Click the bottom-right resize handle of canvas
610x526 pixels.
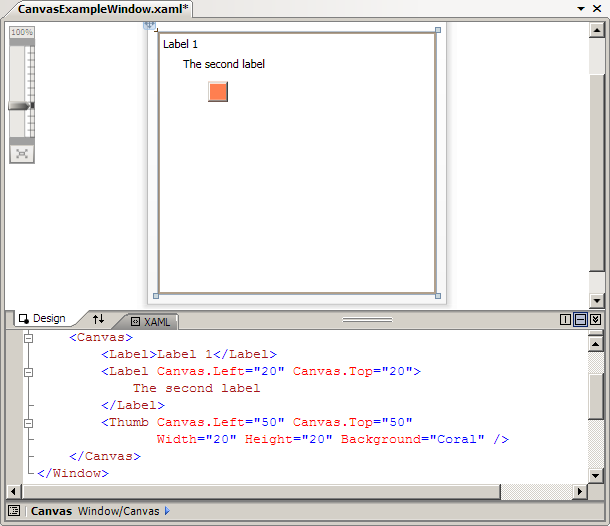pyautogui.click(x=438, y=296)
